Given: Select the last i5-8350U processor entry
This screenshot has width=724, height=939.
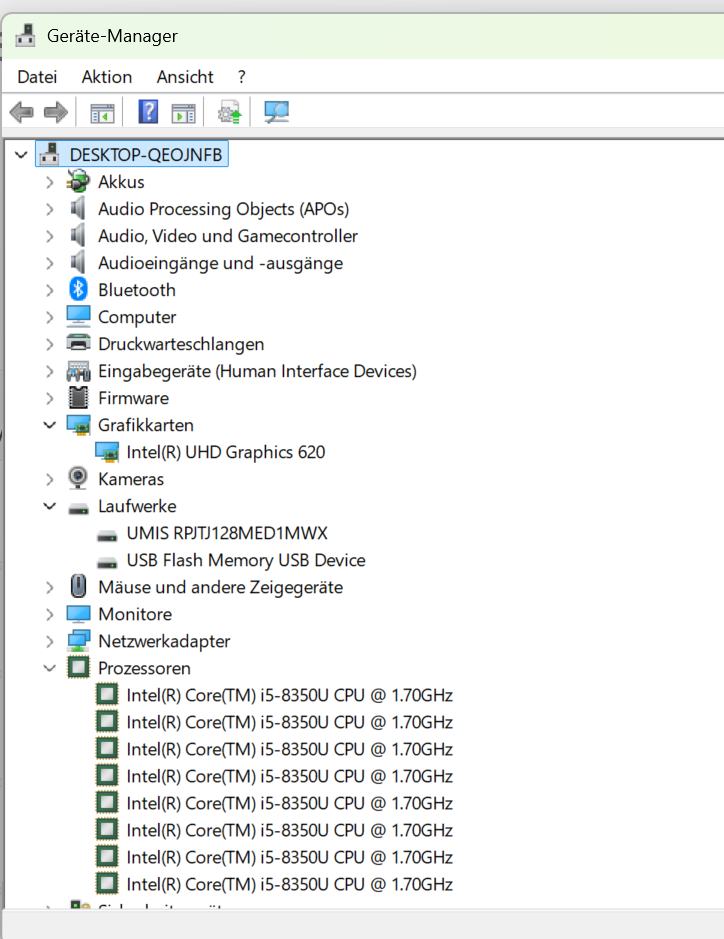Looking at the screenshot, I should 289,885.
